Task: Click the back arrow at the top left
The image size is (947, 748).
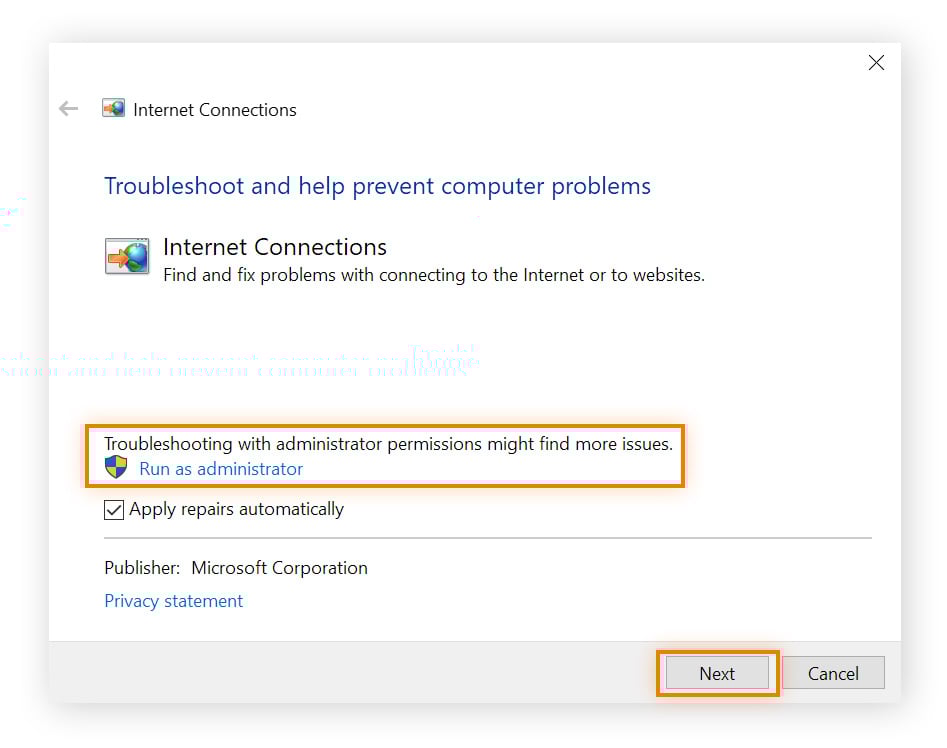Action: pyautogui.click(x=67, y=109)
